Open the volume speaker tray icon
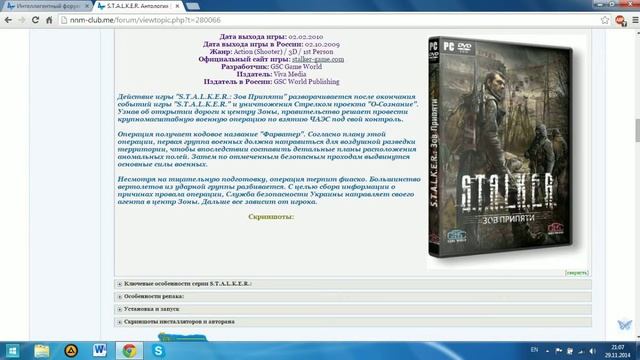 click(x=592, y=351)
